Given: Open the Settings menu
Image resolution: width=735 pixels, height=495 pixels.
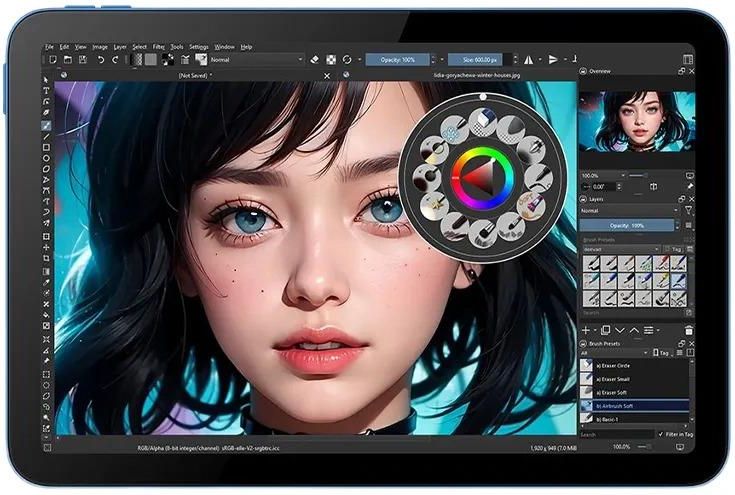Looking at the screenshot, I should (x=199, y=46).
